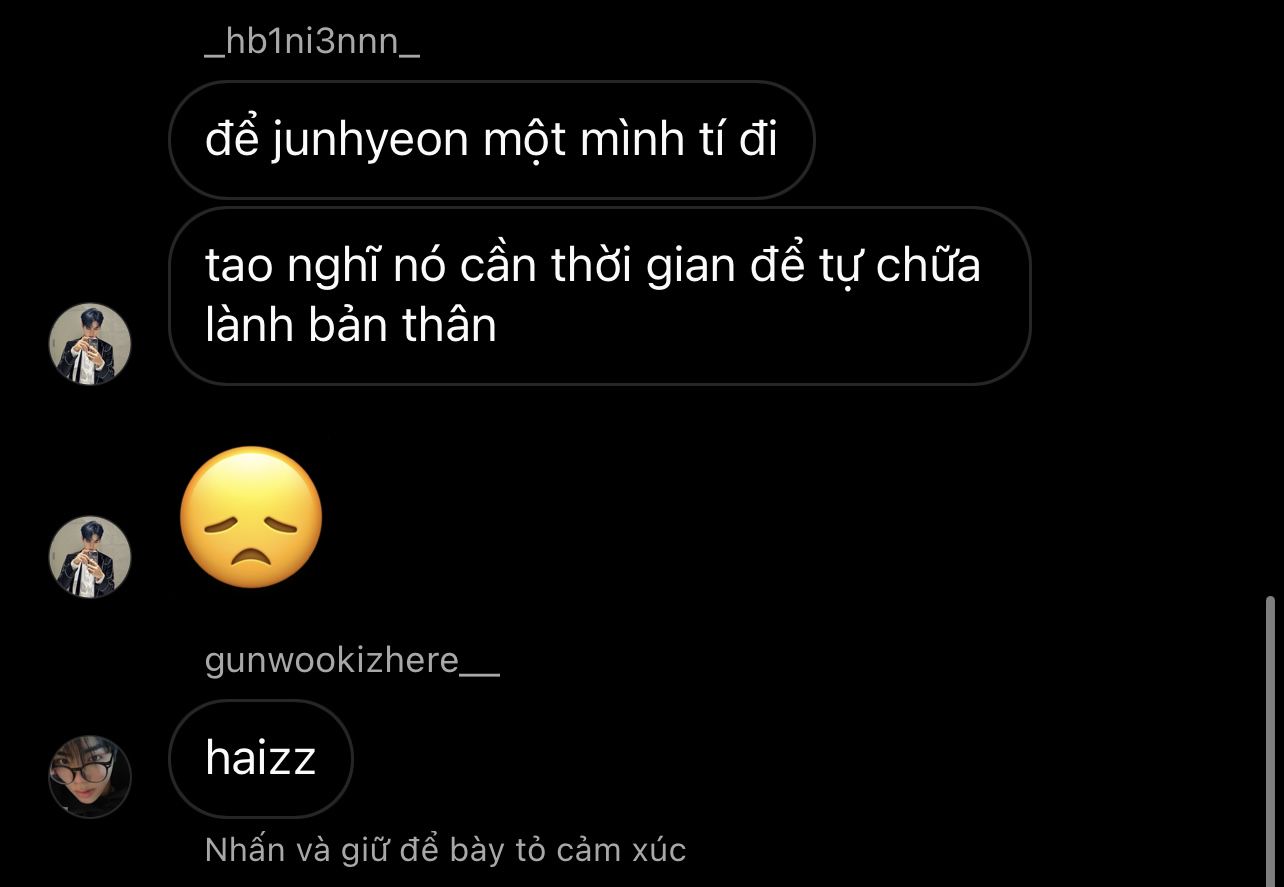Screen dimensions: 1284x887
Task: Click the word 'chữa' in the long message
Action: tap(928, 266)
